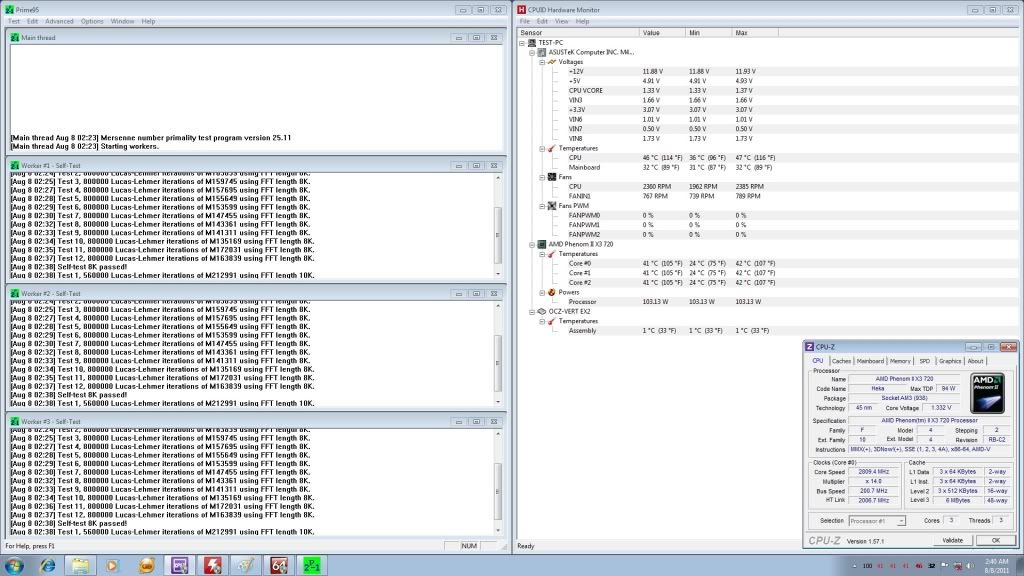This screenshot has width=1024, height=576.
Task: Click the green Prime95 taskbar icon
Action: tap(312, 566)
